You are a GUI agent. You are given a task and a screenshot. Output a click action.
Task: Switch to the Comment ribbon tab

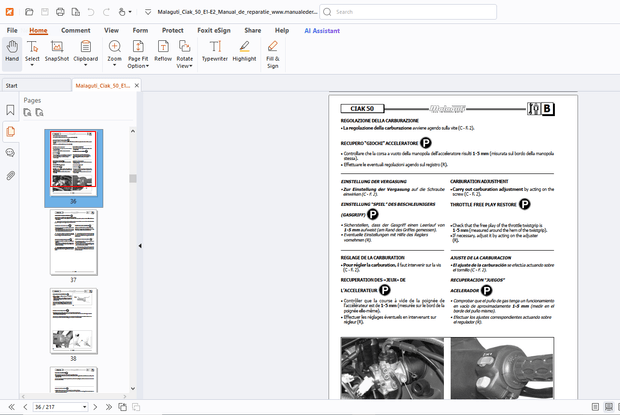[x=76, y=30]
